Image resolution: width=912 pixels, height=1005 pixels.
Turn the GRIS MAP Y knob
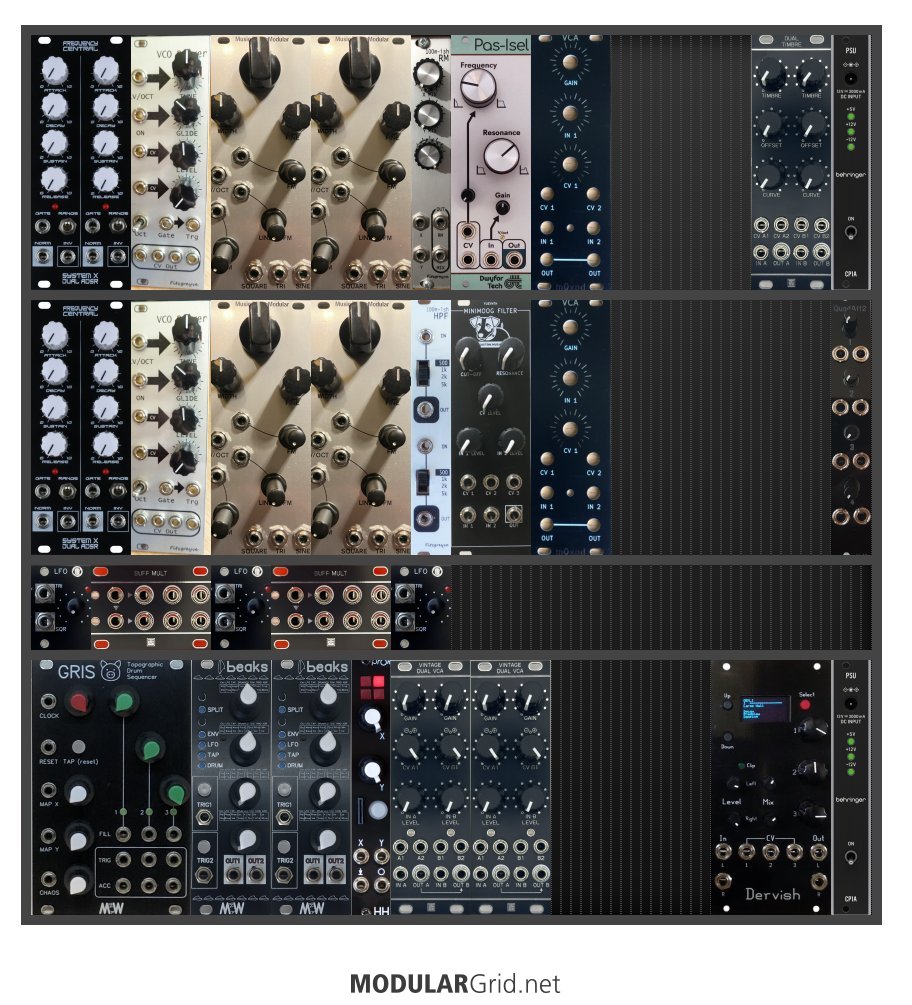[78, 837]
